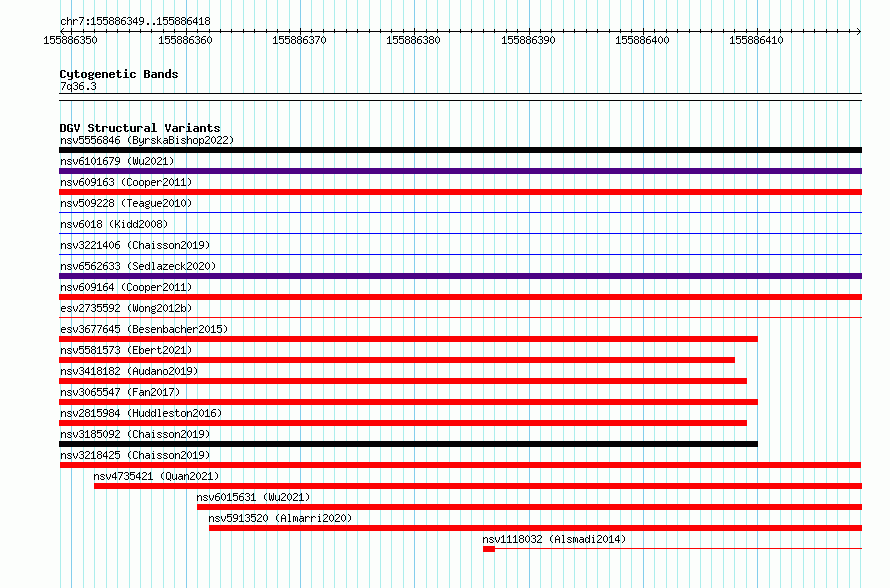Click the red bar of esv3677645
Screen dimensions: 890x588
coord(408,339)
